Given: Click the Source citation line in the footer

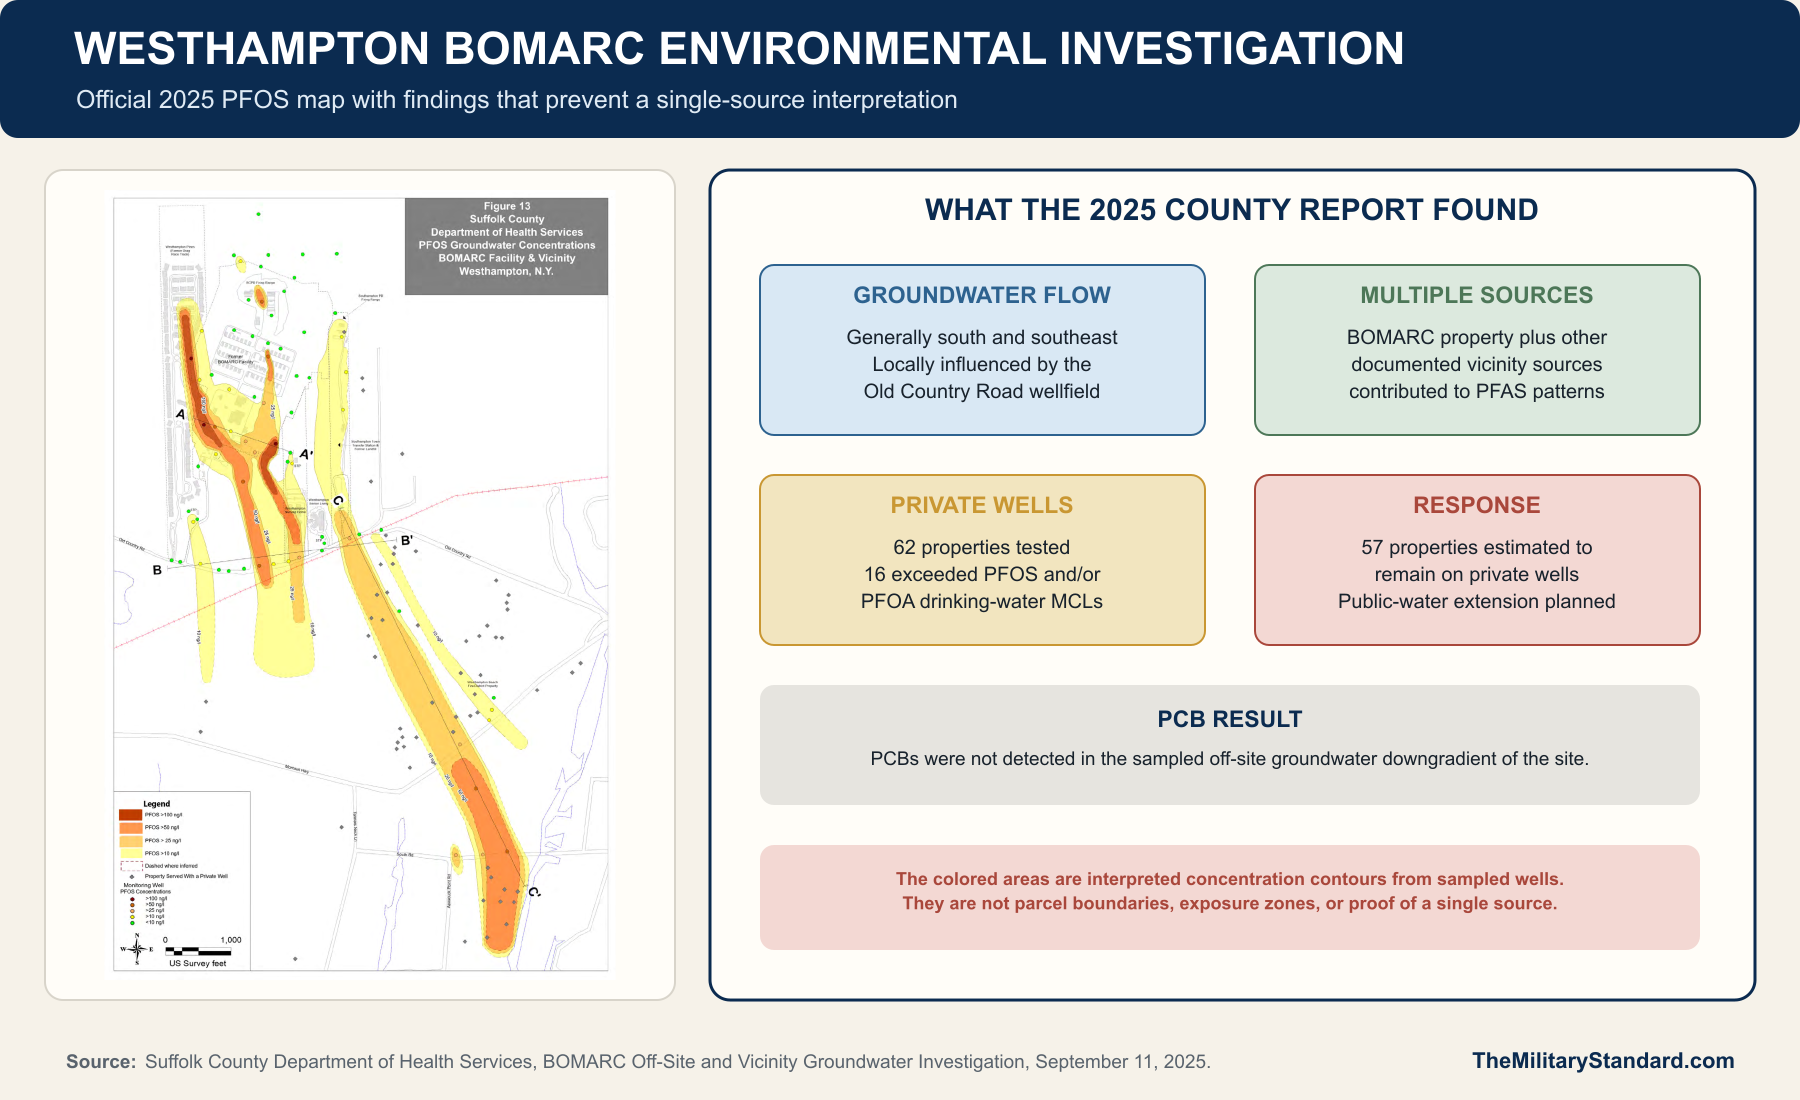Looking at the screenshot, I should point(638,1062).
